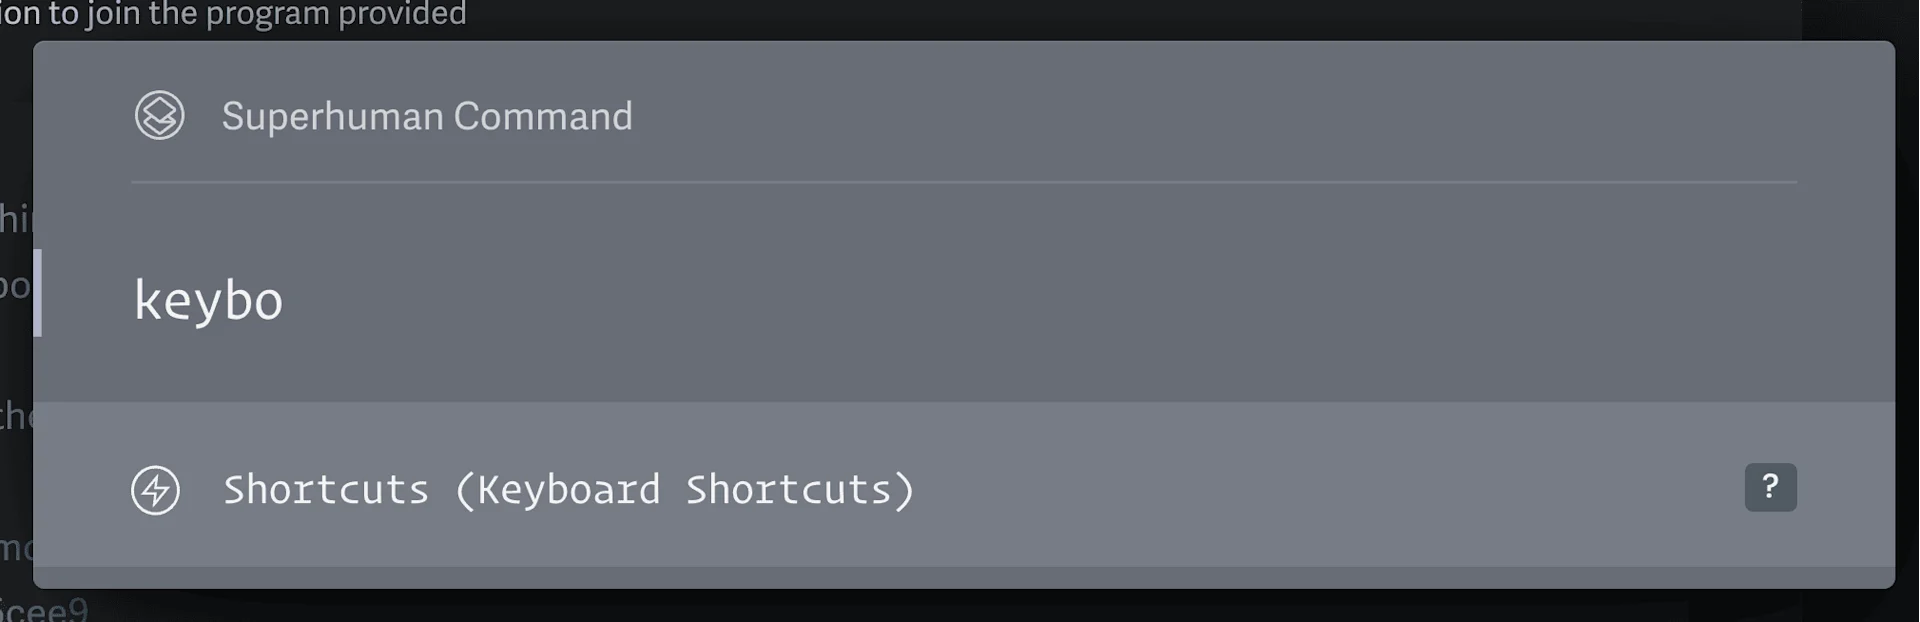Click the divider line under the palette header
Image resolution: width=1920 pixels, height=622 pixels.
(960, 182)
